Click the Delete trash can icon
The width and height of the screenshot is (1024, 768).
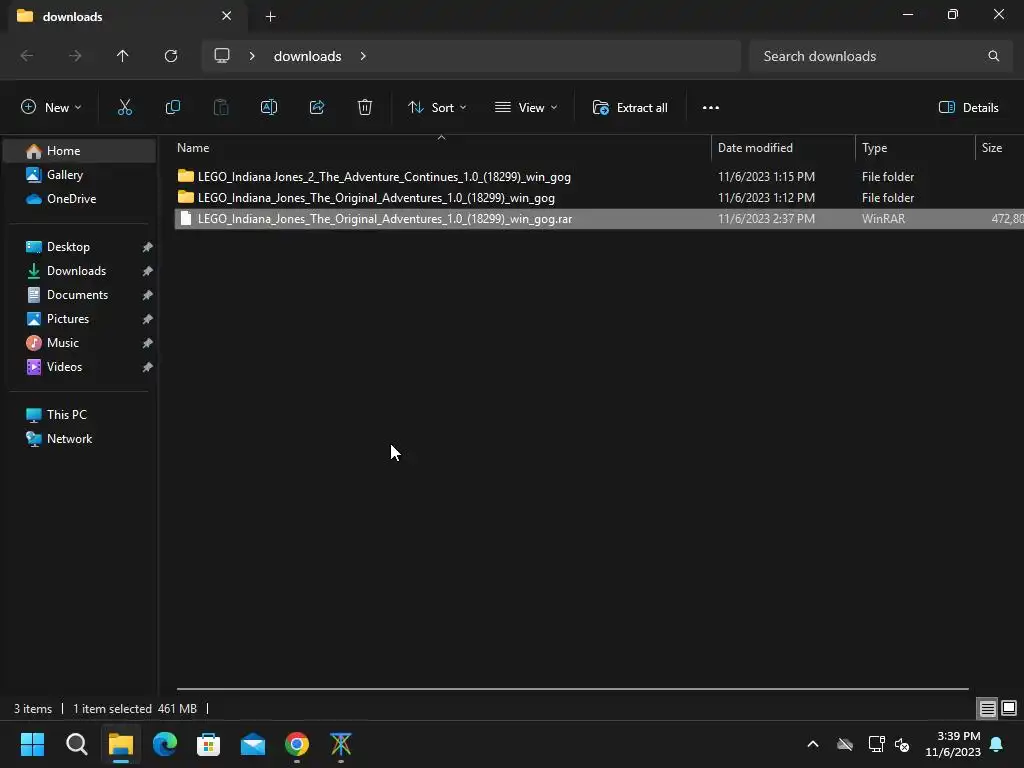point(365,108)
